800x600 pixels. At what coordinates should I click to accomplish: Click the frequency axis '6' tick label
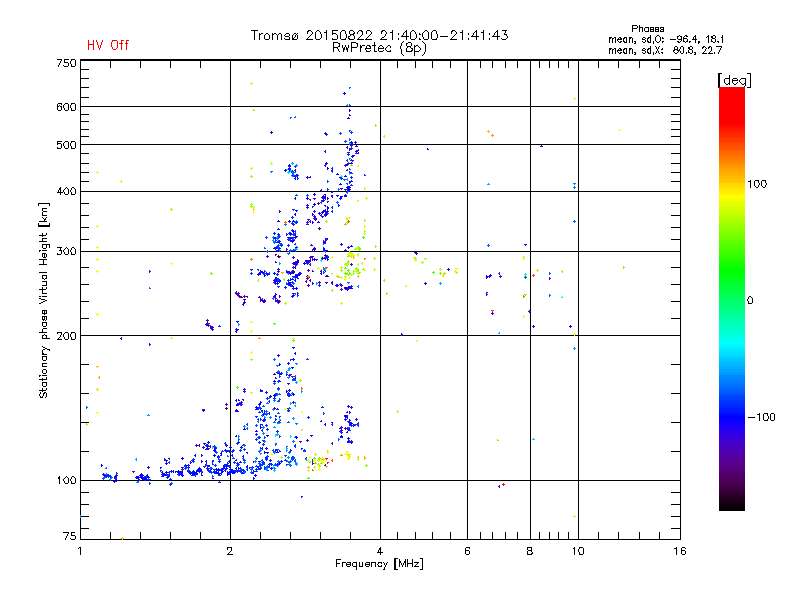click(467, 551)
